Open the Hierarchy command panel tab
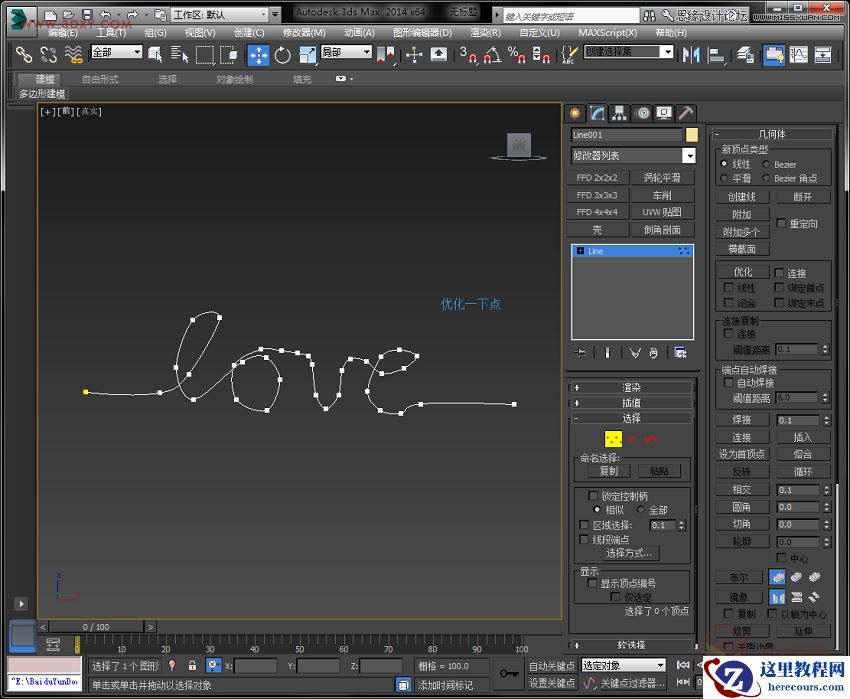 click(619, 113)
